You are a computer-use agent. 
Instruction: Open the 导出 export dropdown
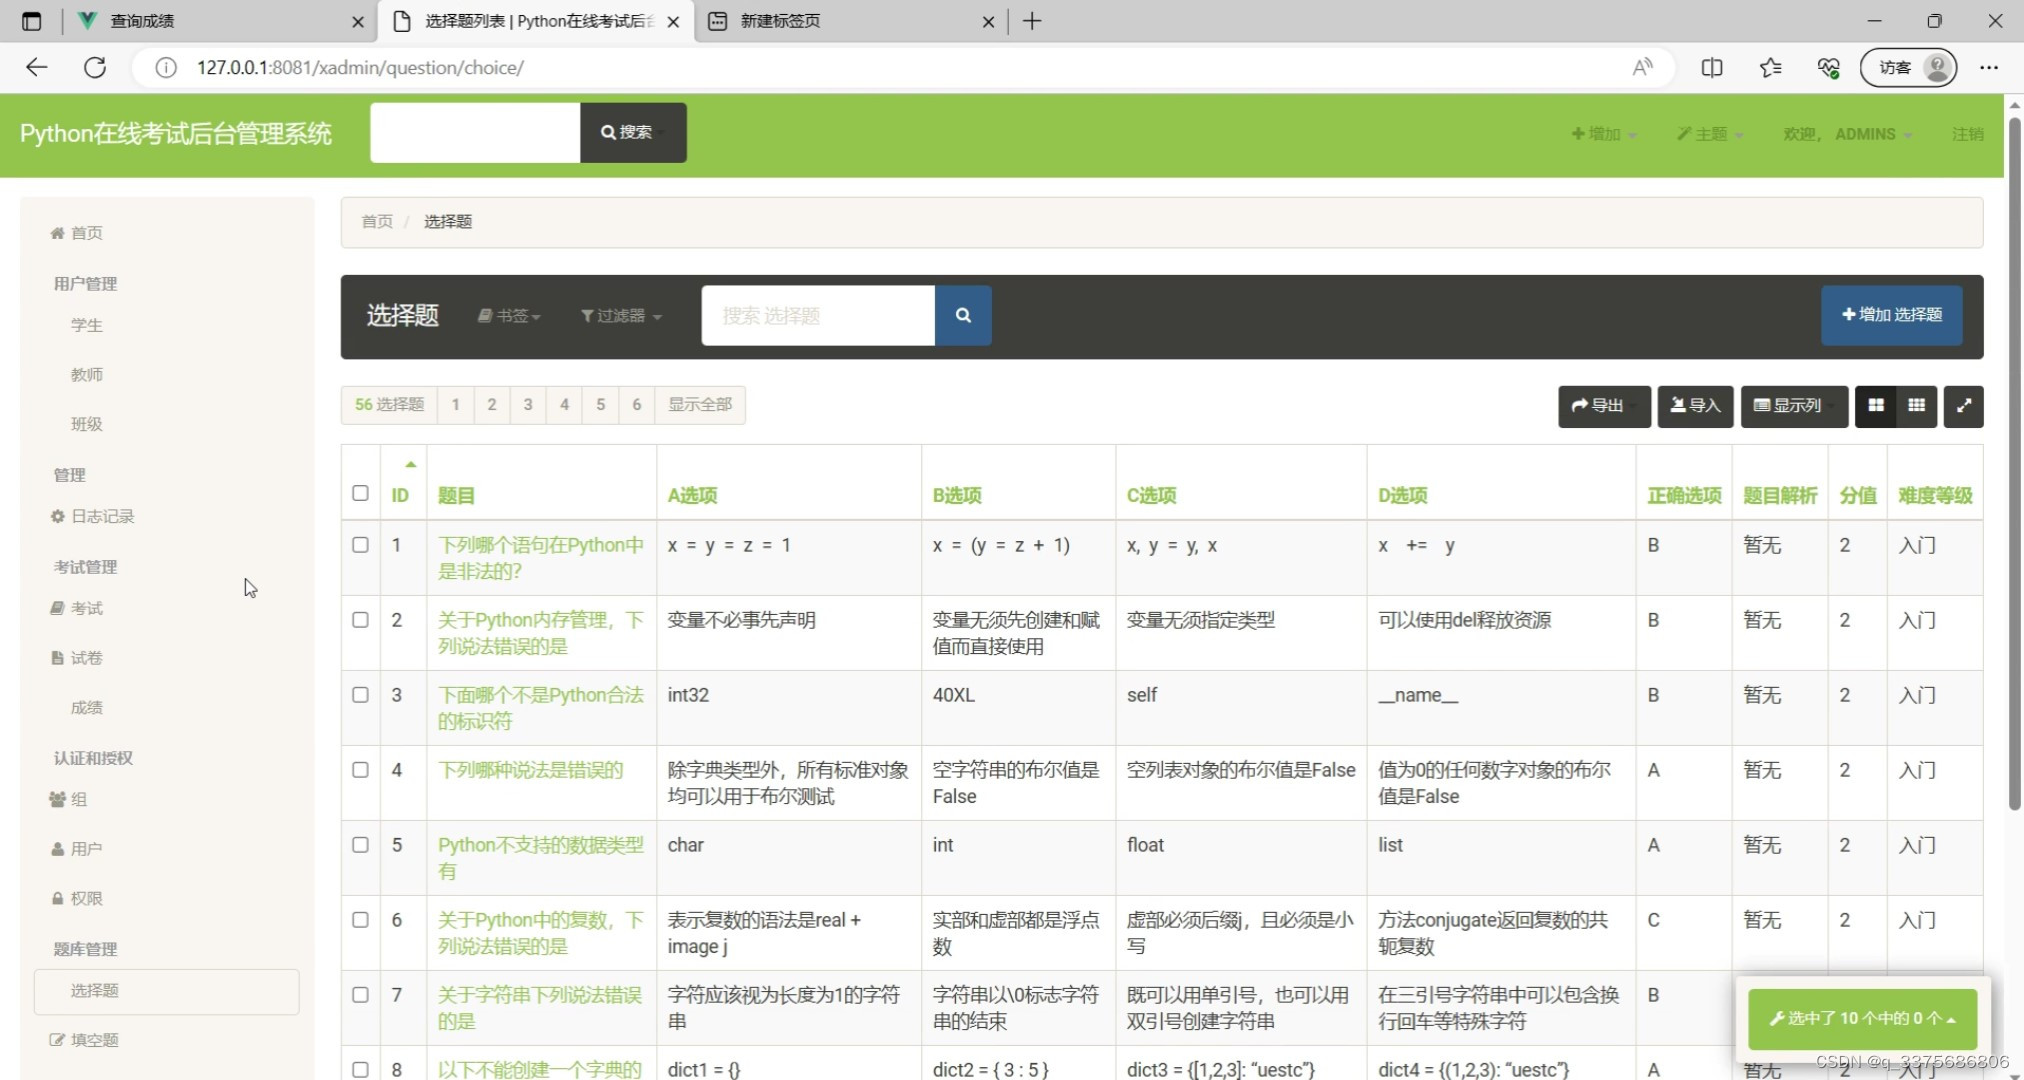click(1603, 406)
